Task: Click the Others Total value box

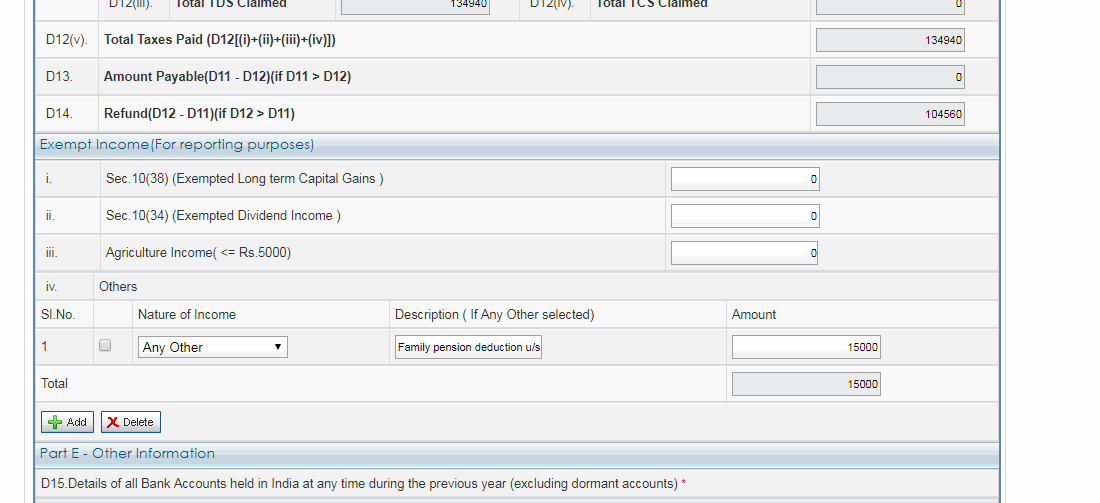Action: click(x=806, y=384)
